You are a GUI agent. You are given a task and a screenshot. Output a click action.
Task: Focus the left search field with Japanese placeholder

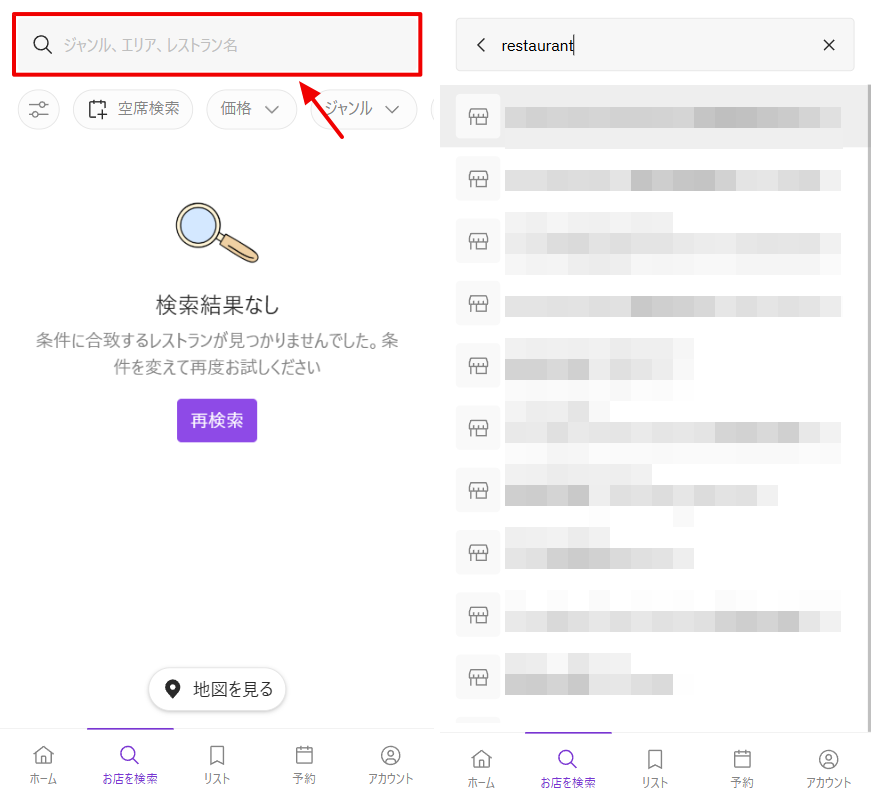[230, 45]
